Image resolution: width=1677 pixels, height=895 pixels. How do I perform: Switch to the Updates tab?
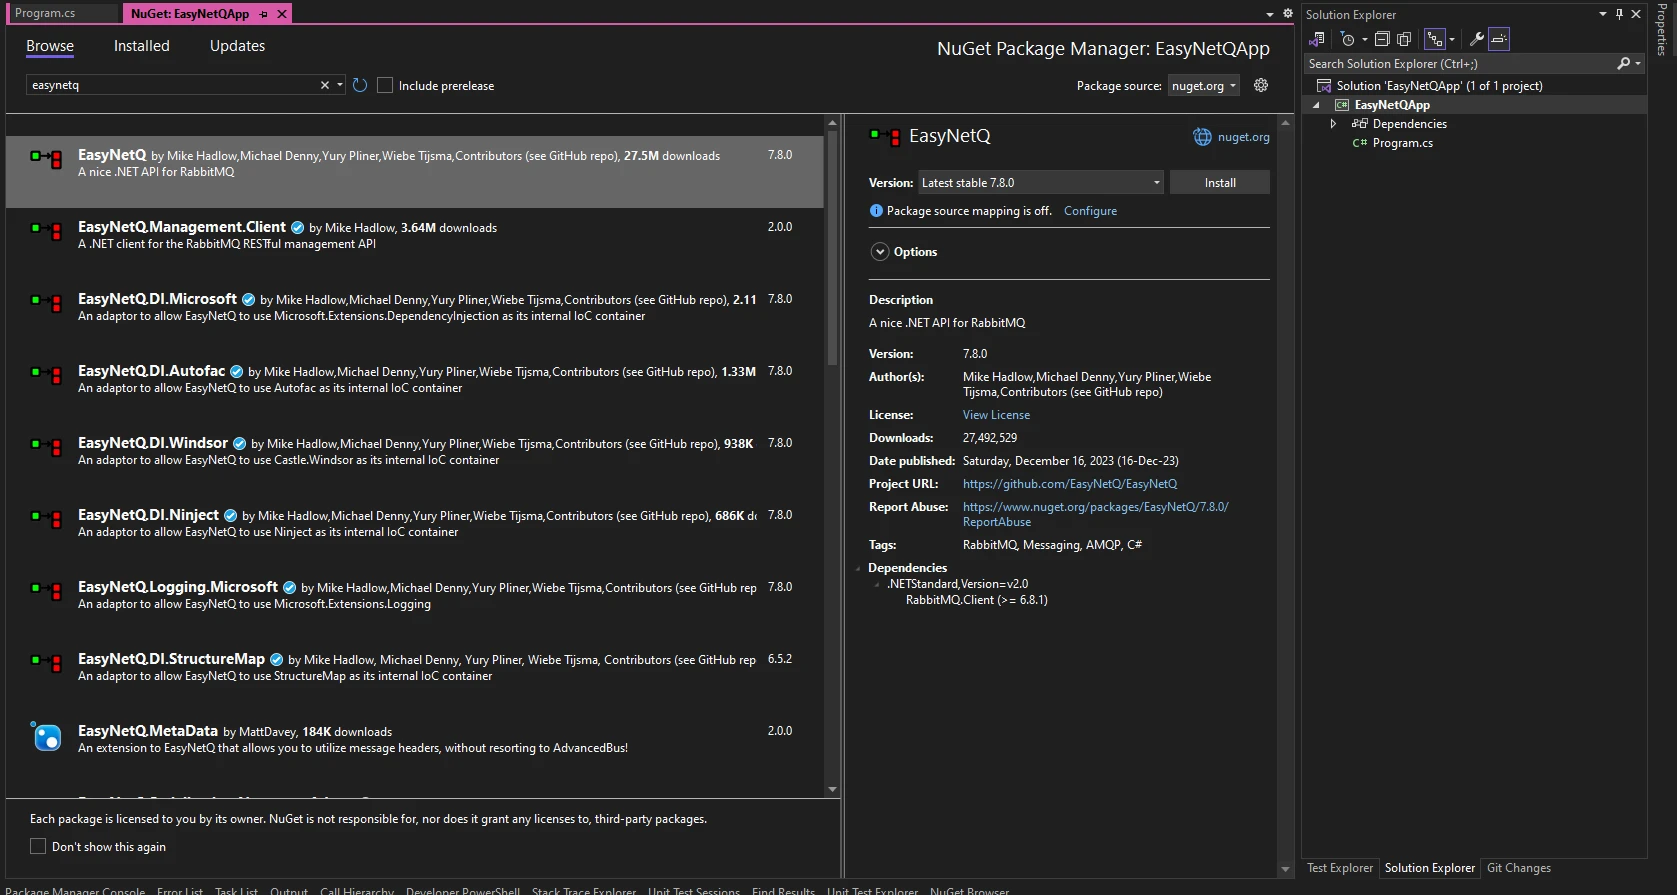(x=237, y=46)
